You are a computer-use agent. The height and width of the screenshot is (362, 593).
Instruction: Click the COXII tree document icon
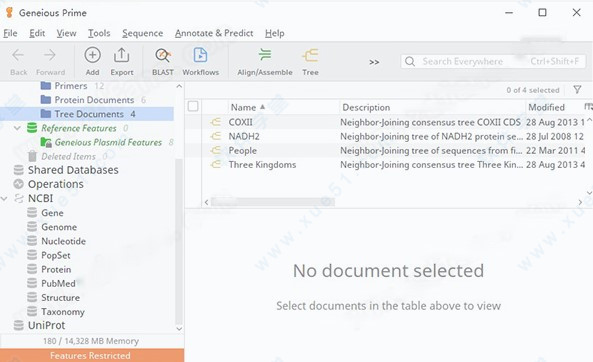pos(216,122)
